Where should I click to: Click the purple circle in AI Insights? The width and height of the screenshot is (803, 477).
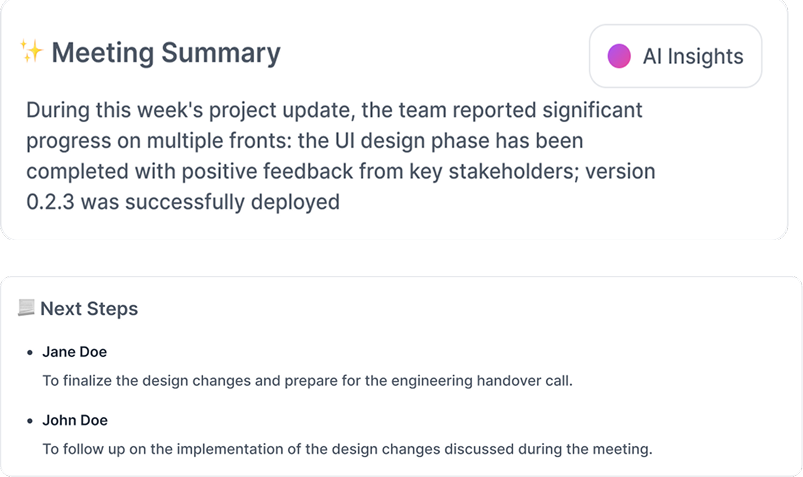(619, 56)
